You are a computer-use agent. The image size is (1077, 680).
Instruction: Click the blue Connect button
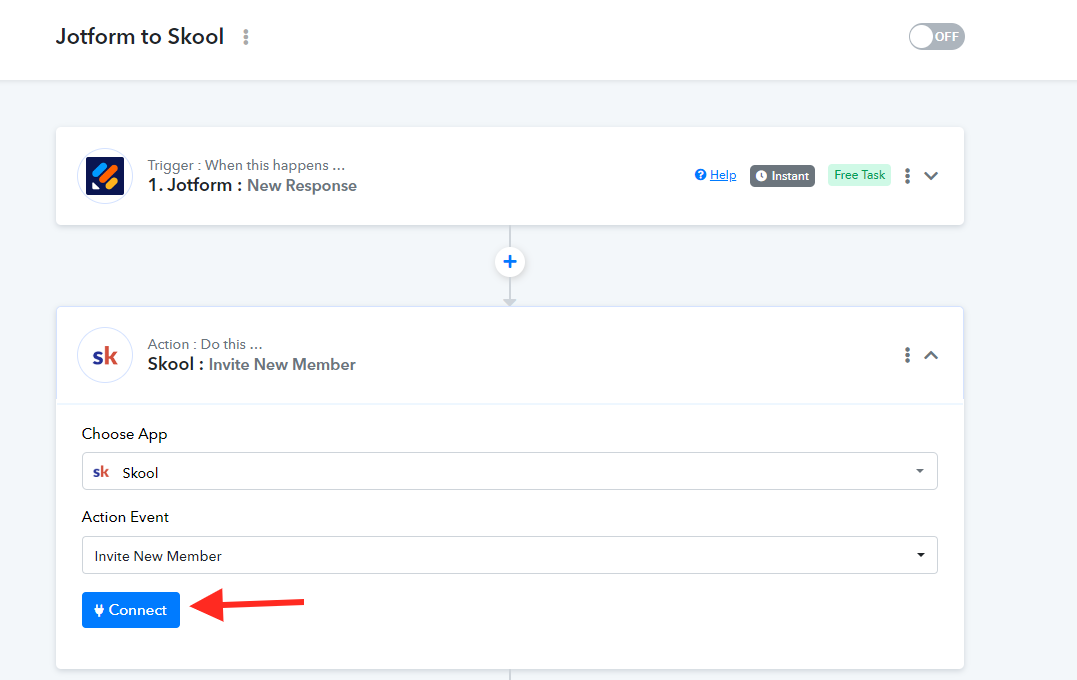point(131,610)
